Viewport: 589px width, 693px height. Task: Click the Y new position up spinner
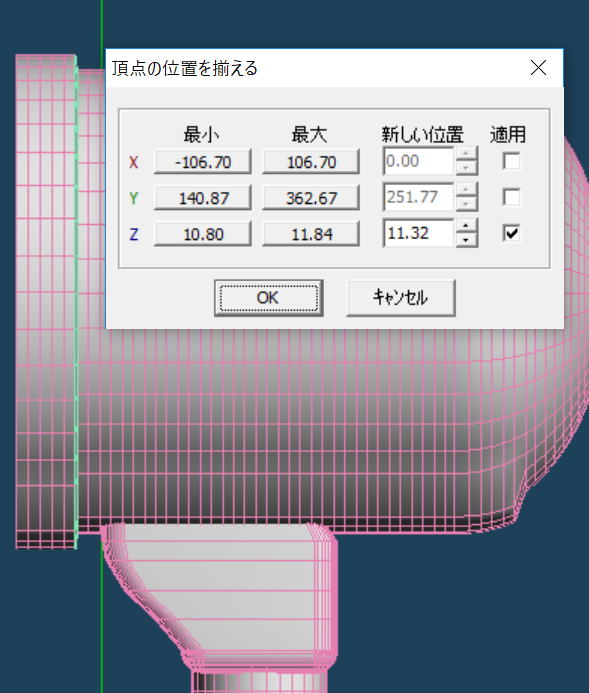pyautogui.click(x=466, y=190)
